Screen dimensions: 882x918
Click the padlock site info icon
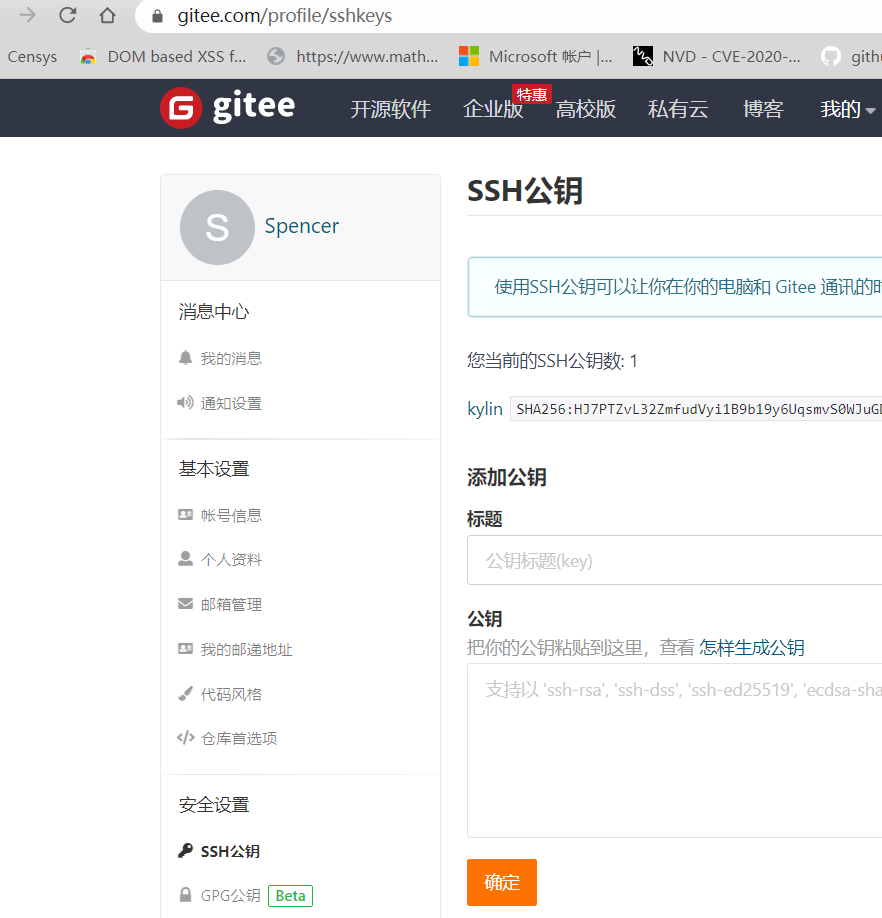click(157, 16)
